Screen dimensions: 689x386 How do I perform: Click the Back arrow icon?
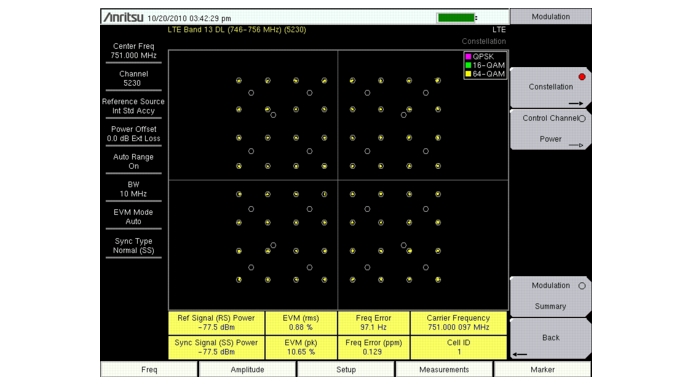click(520, 354)
